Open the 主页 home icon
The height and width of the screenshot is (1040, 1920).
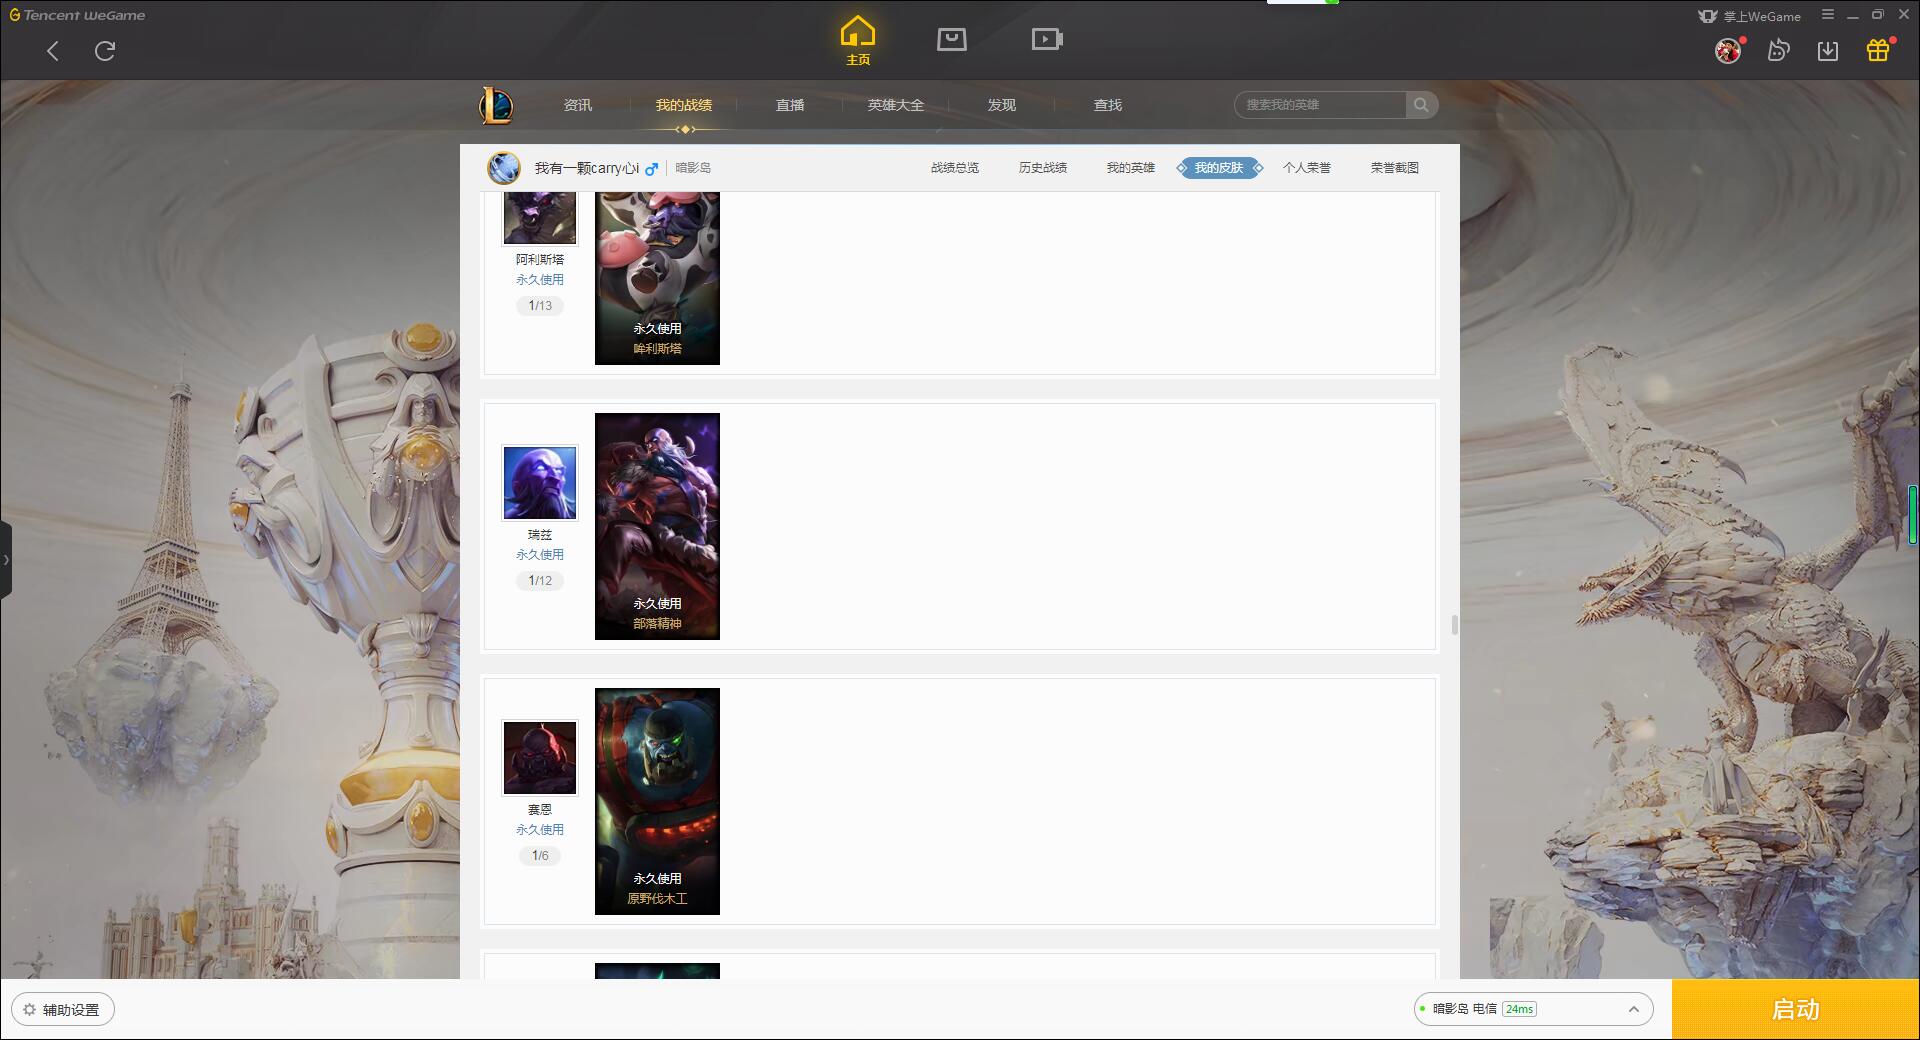(858, 41)
